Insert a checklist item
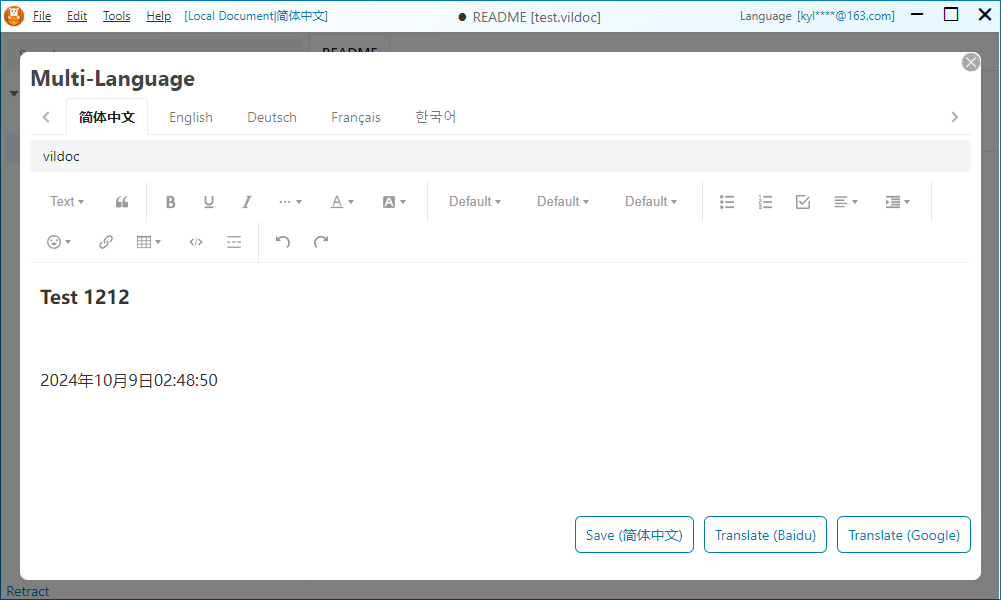 pos(803,202)
